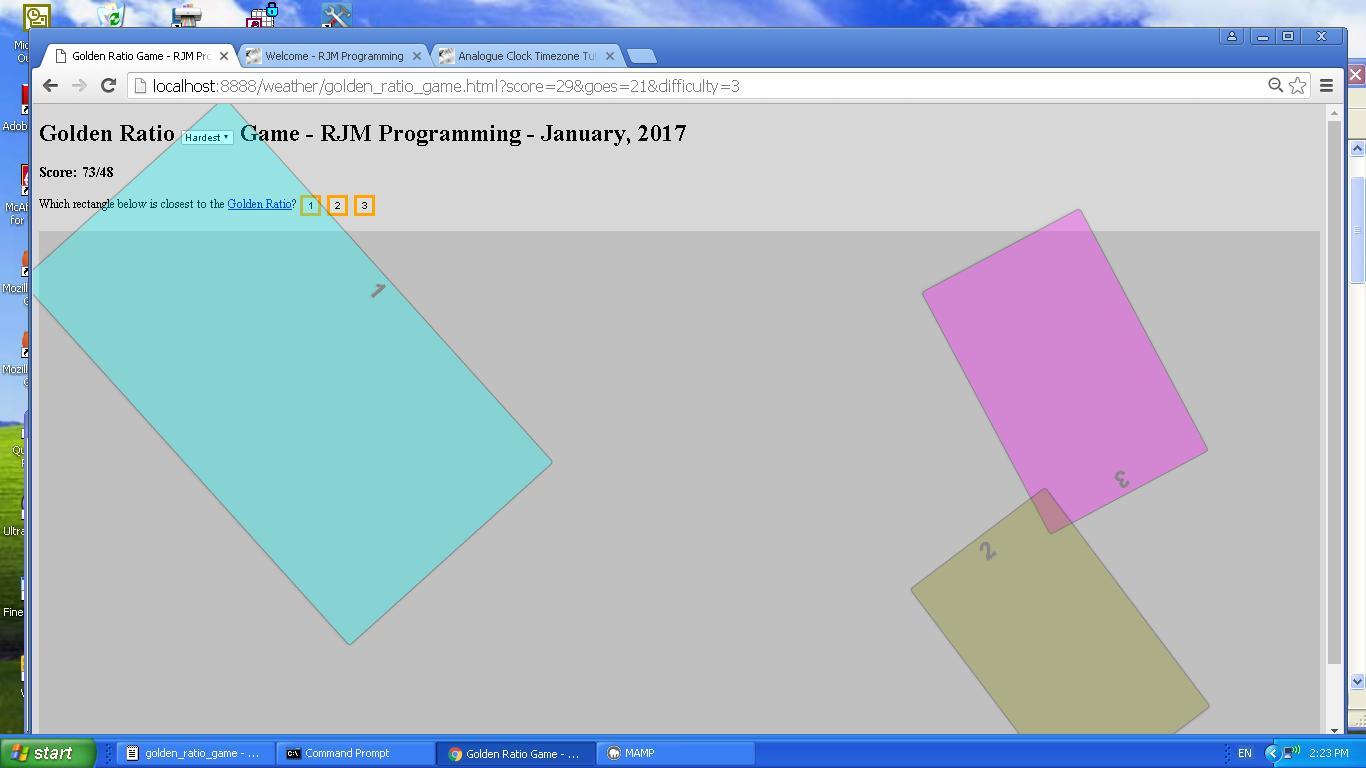Screen dimensions: 1366x768
Task: Maximize the Chrome window
Action: coord(1288,36)
